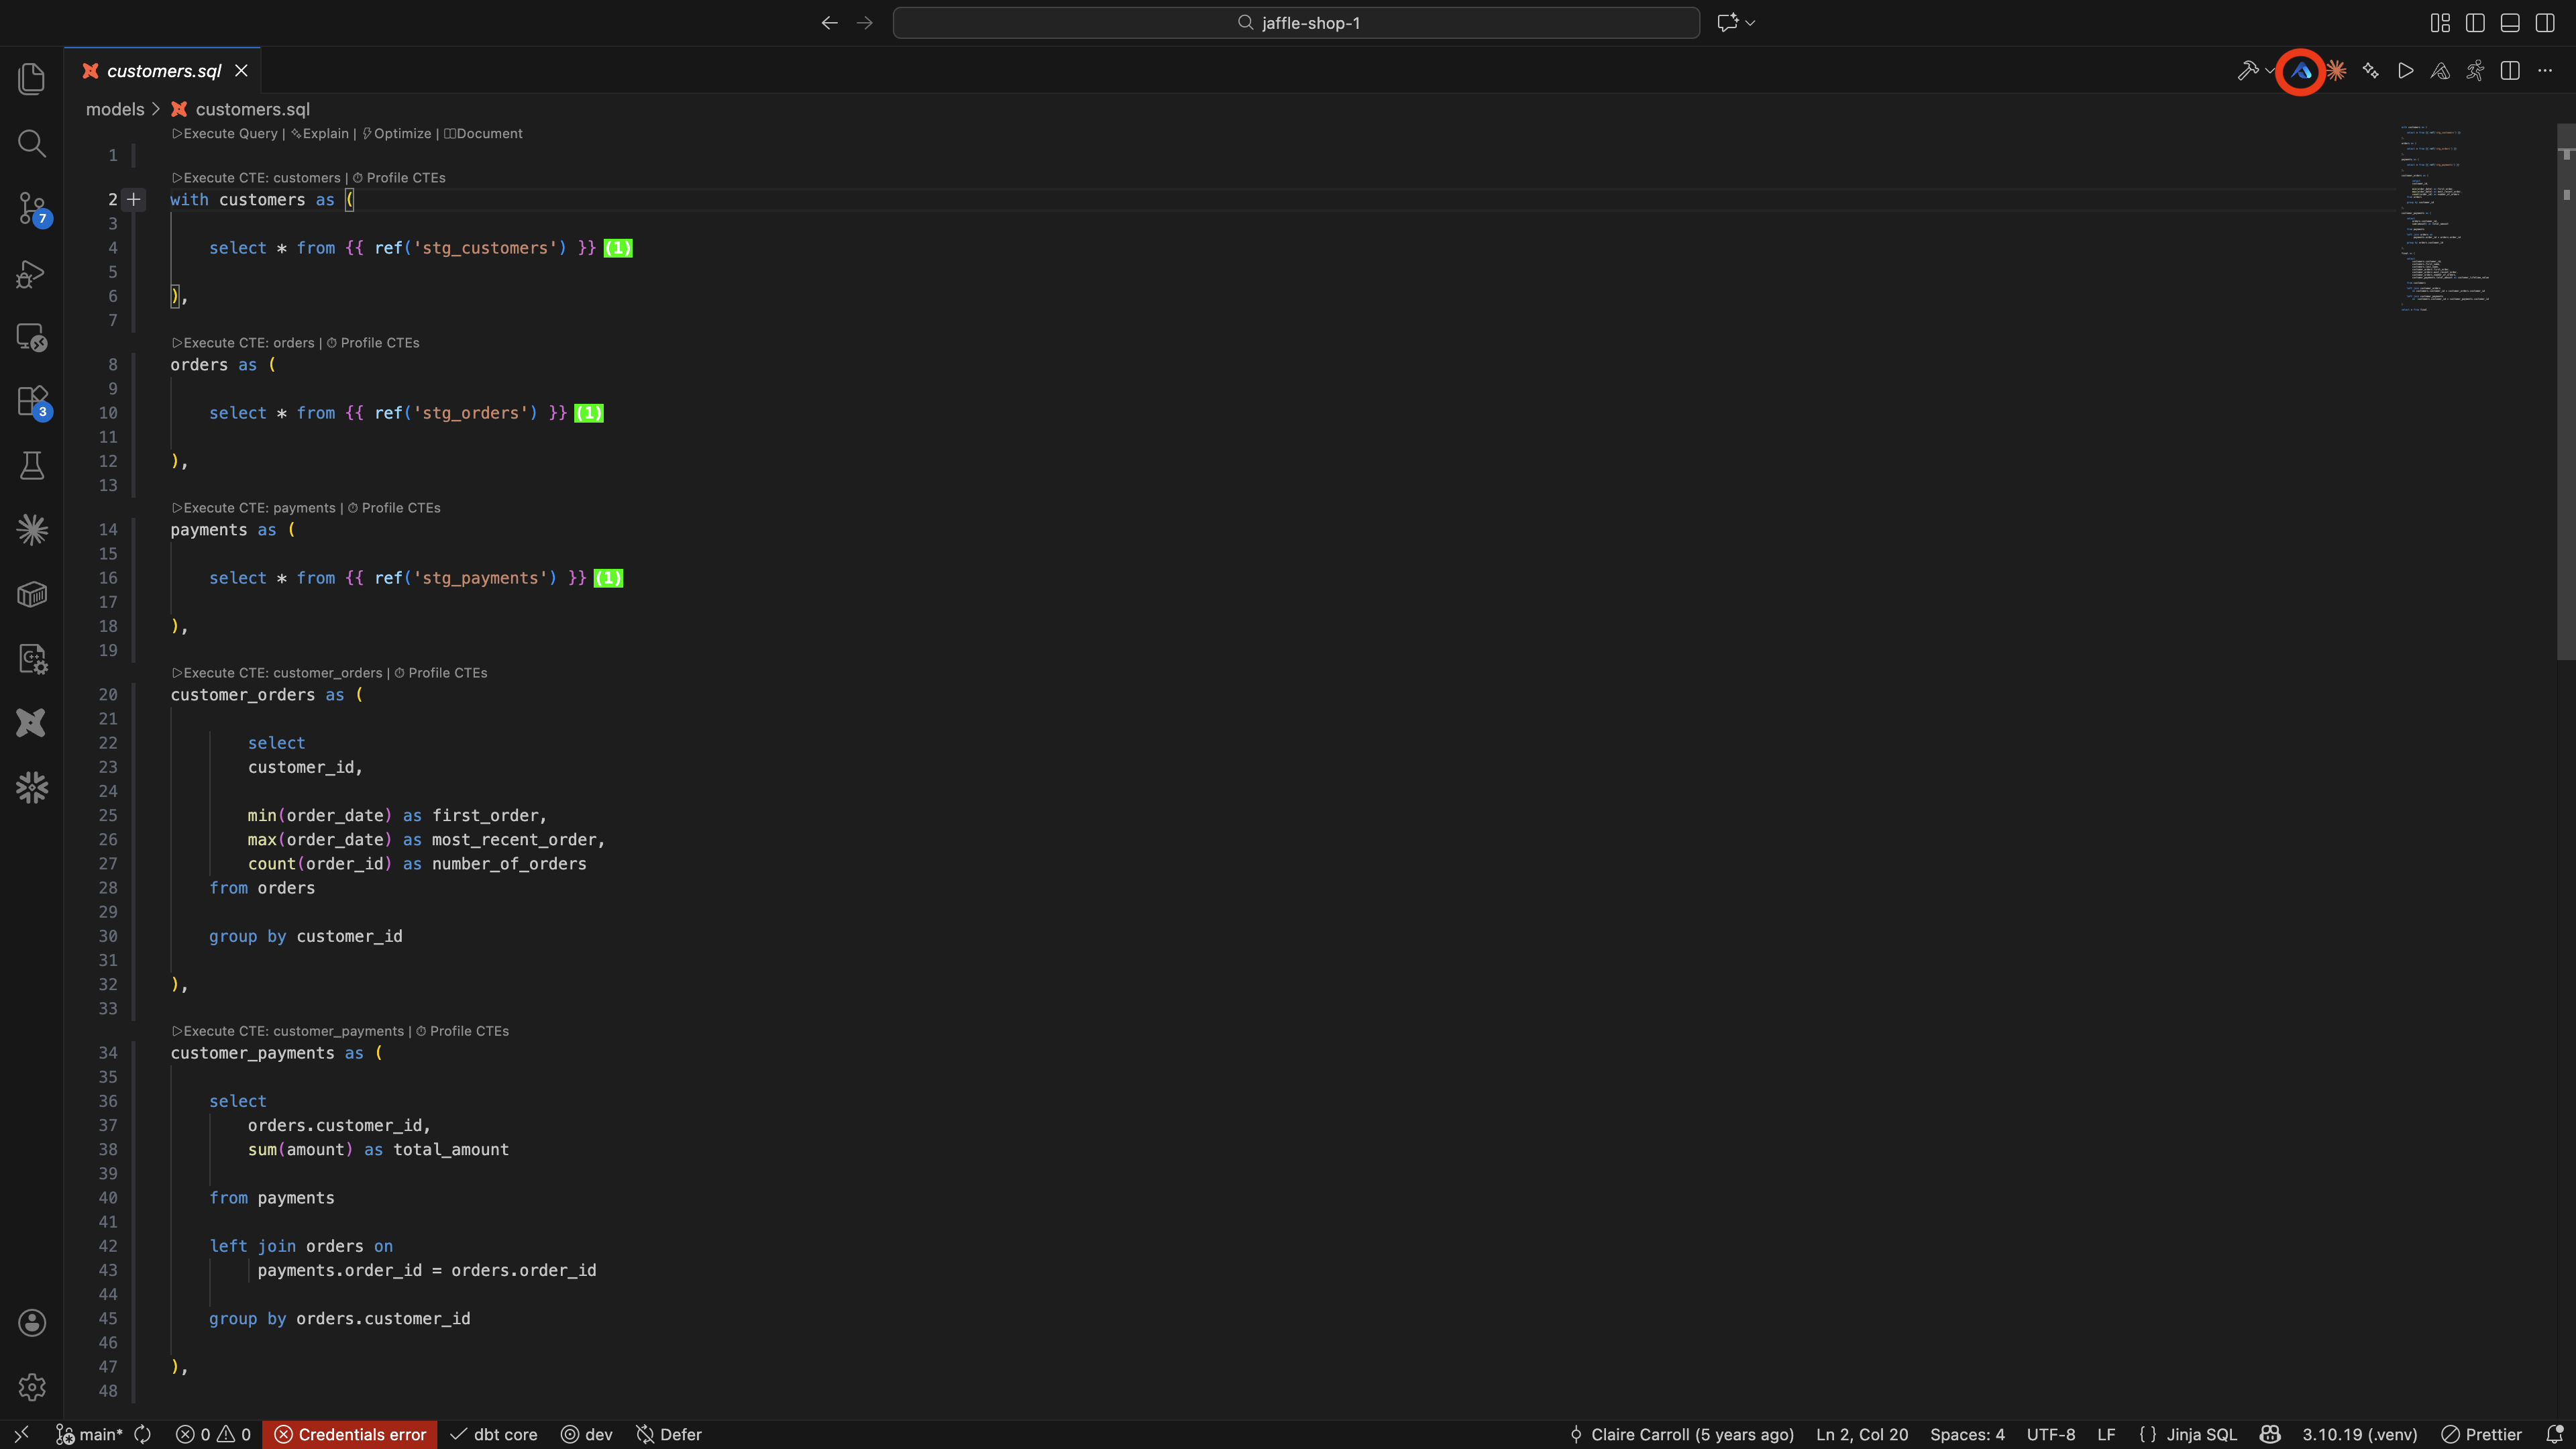
Task: Open the Snowflake sidebar view
Action: pyautogui.click(x=32, y=787)
